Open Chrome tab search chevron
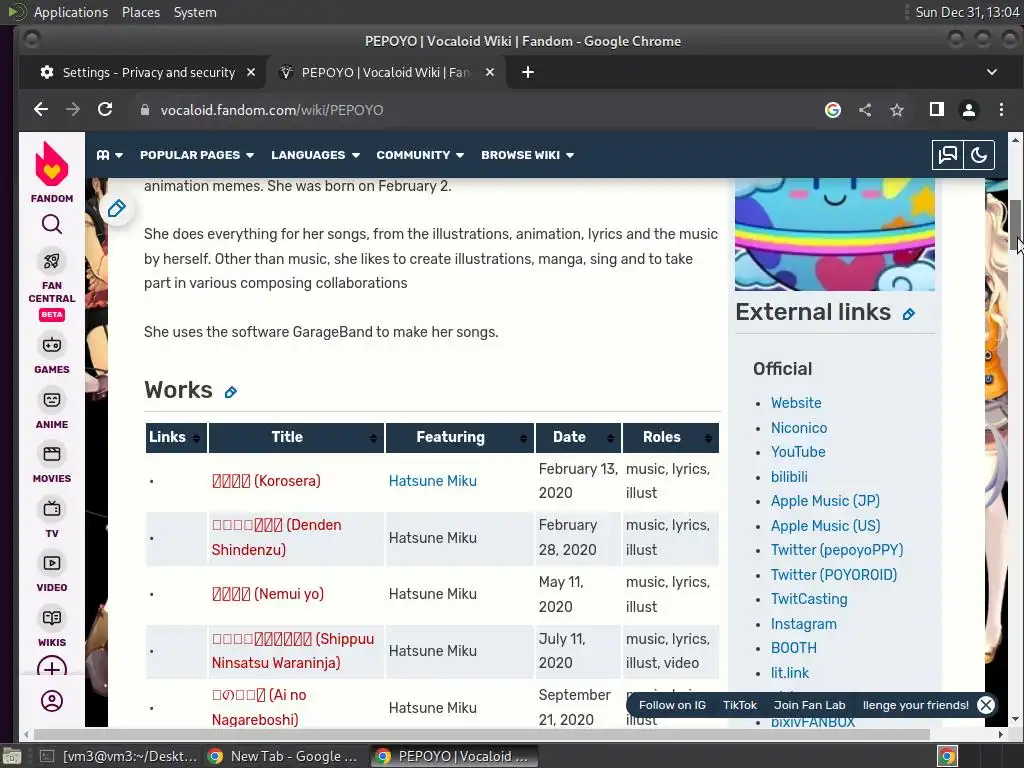Image resolution: width=1024 pixels, height=768 pixels. 991,72
